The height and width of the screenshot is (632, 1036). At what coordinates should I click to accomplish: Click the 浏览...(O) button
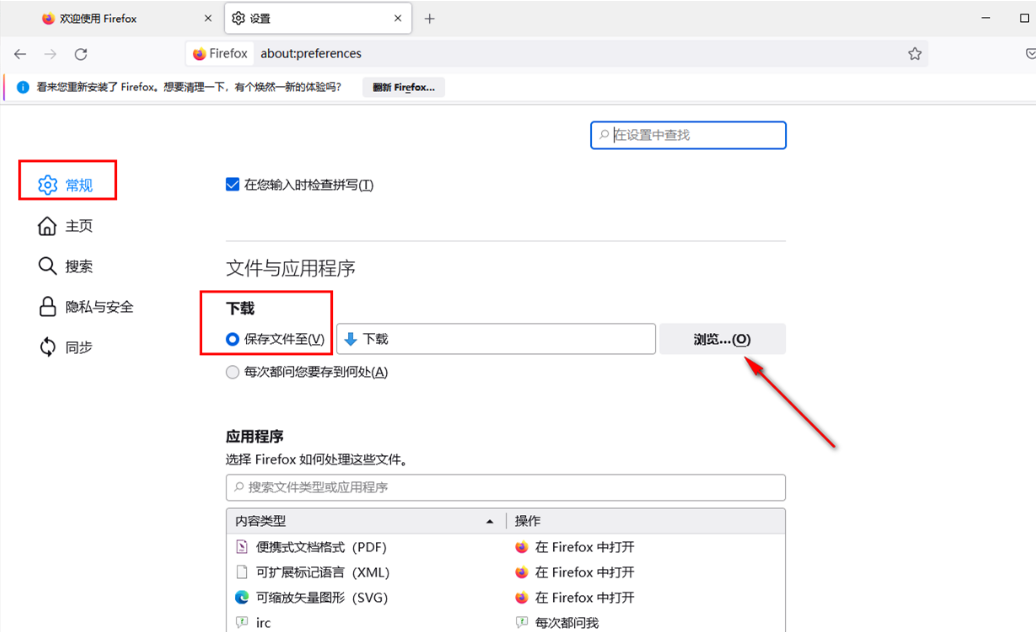pyautogui.click(x=722, y=339)
